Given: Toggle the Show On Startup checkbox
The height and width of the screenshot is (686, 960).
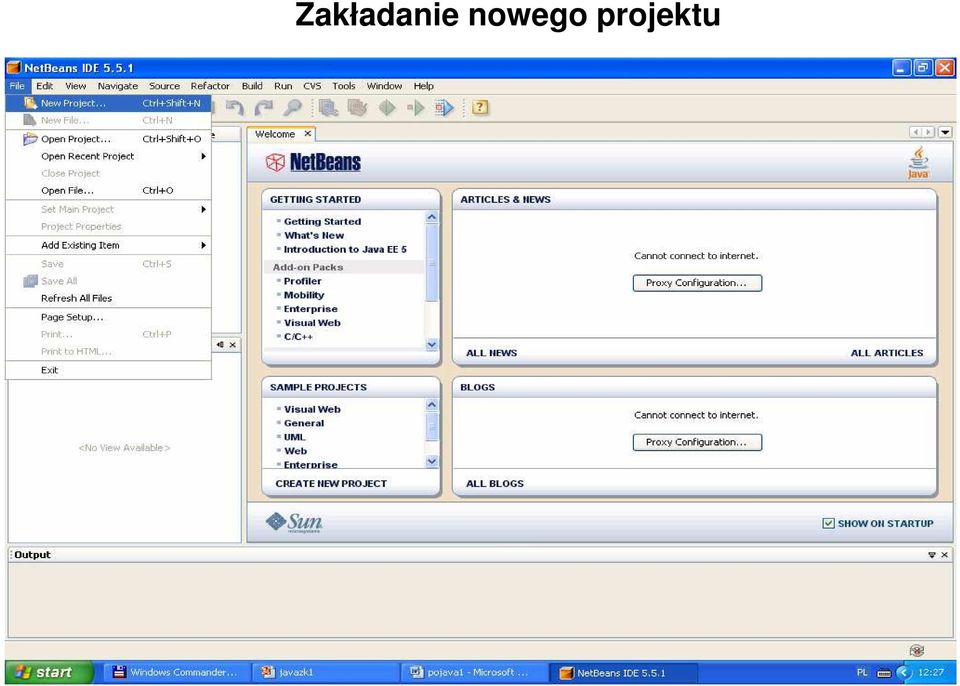Looking at the screenshot, I should [828, 523].
